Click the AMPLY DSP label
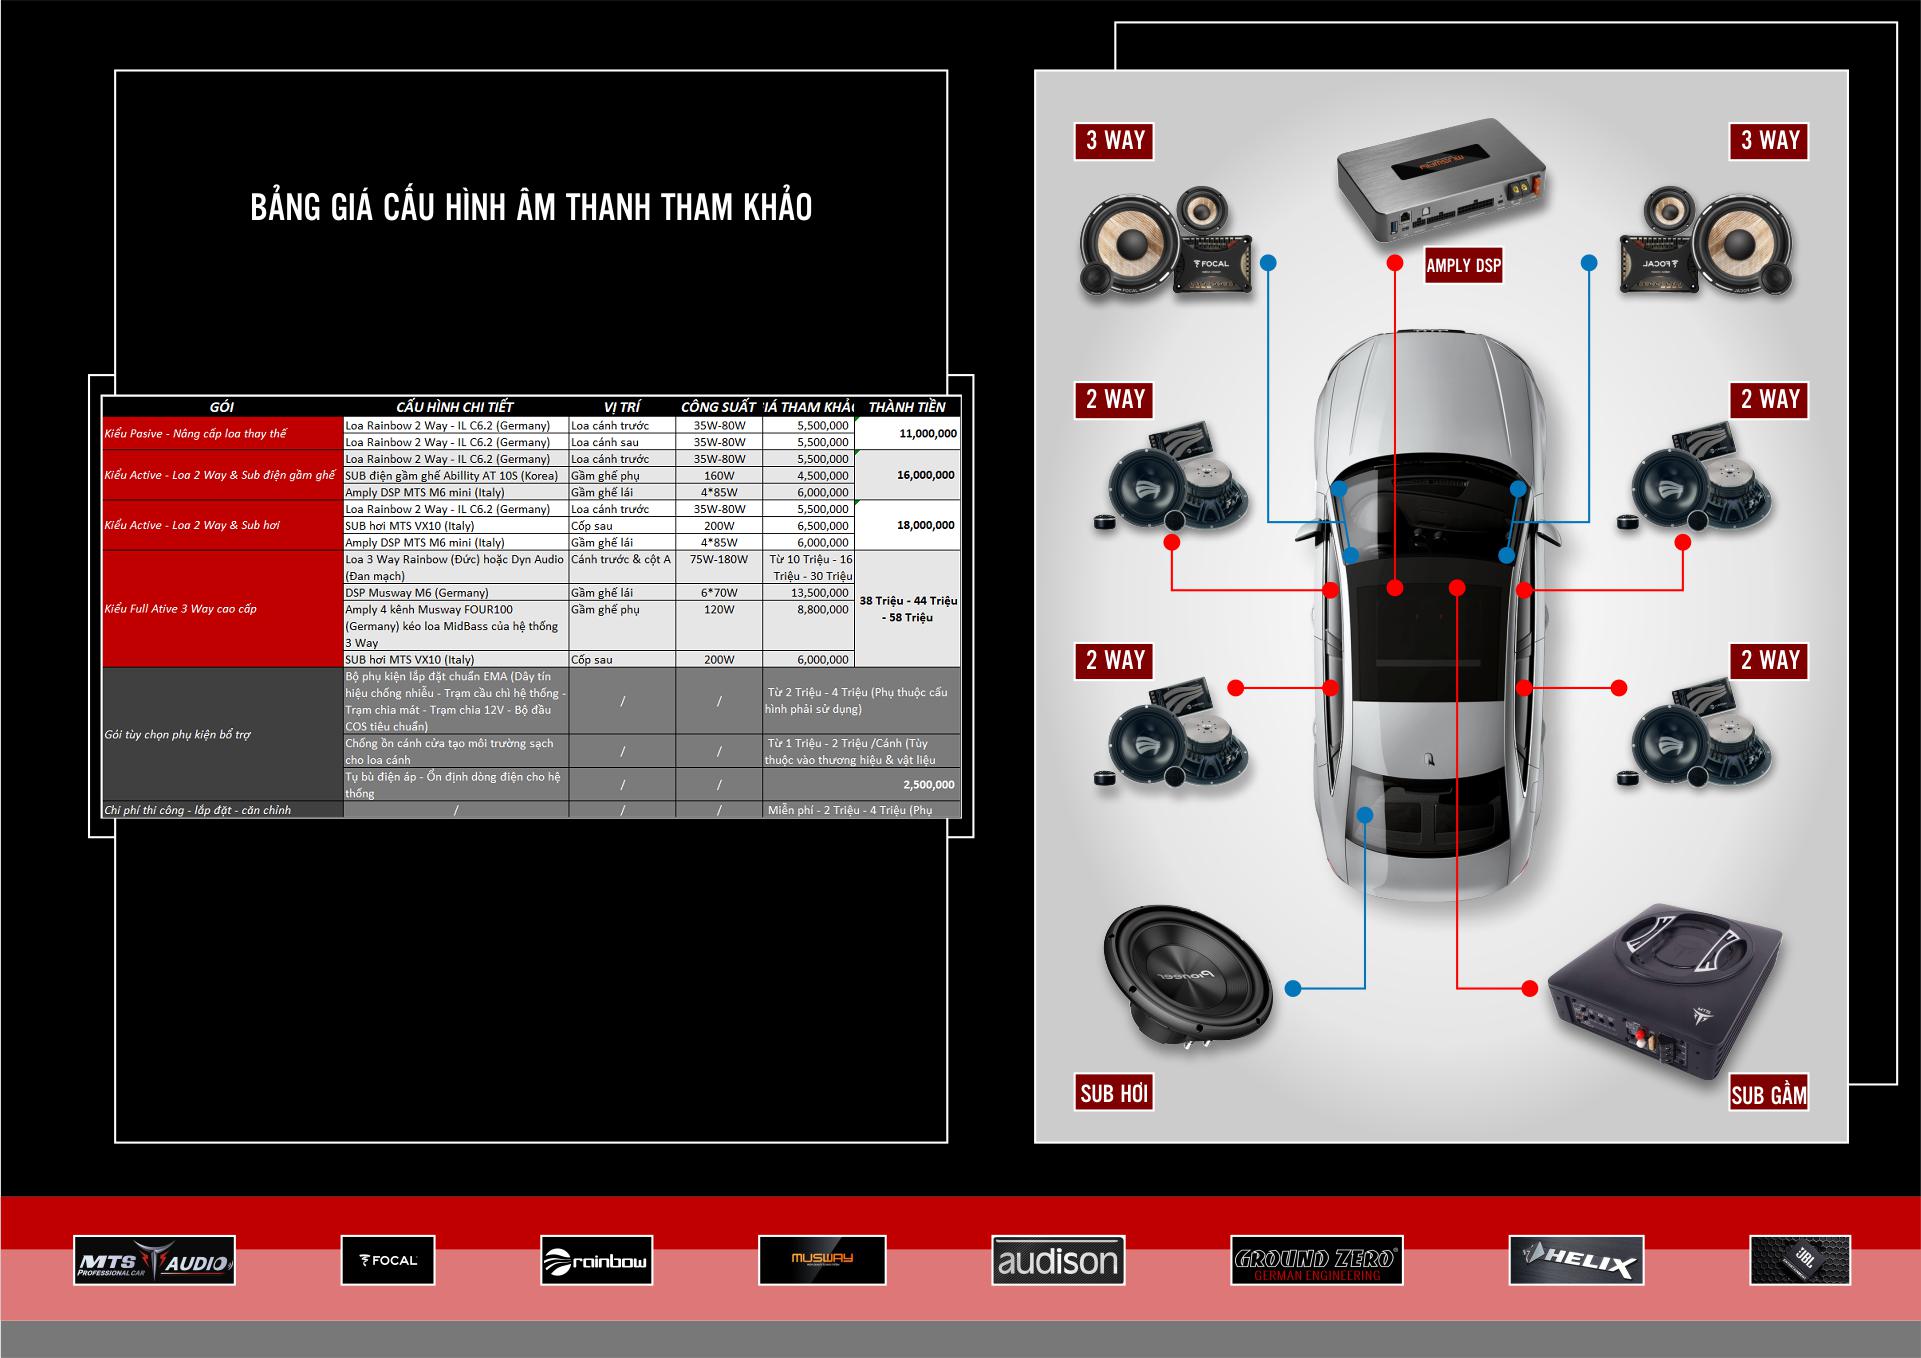Viewport: 1921px width, 1358px height. 1463,265
